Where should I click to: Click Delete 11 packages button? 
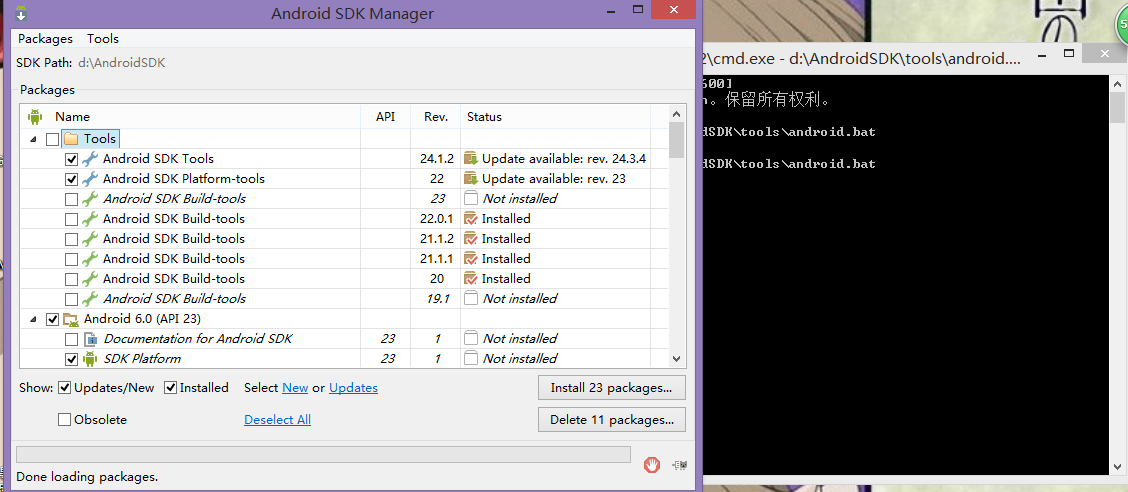pyautogui.click(x=611, y=419)
